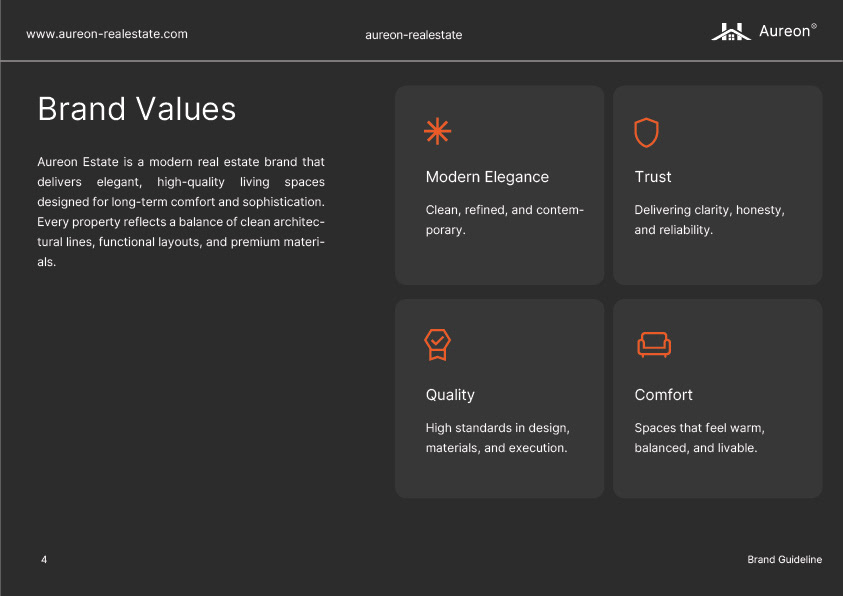This screenshot has width=843, height=596.
Task: Click the Aureon Estate description paragraph
Action: pos(181,211)
